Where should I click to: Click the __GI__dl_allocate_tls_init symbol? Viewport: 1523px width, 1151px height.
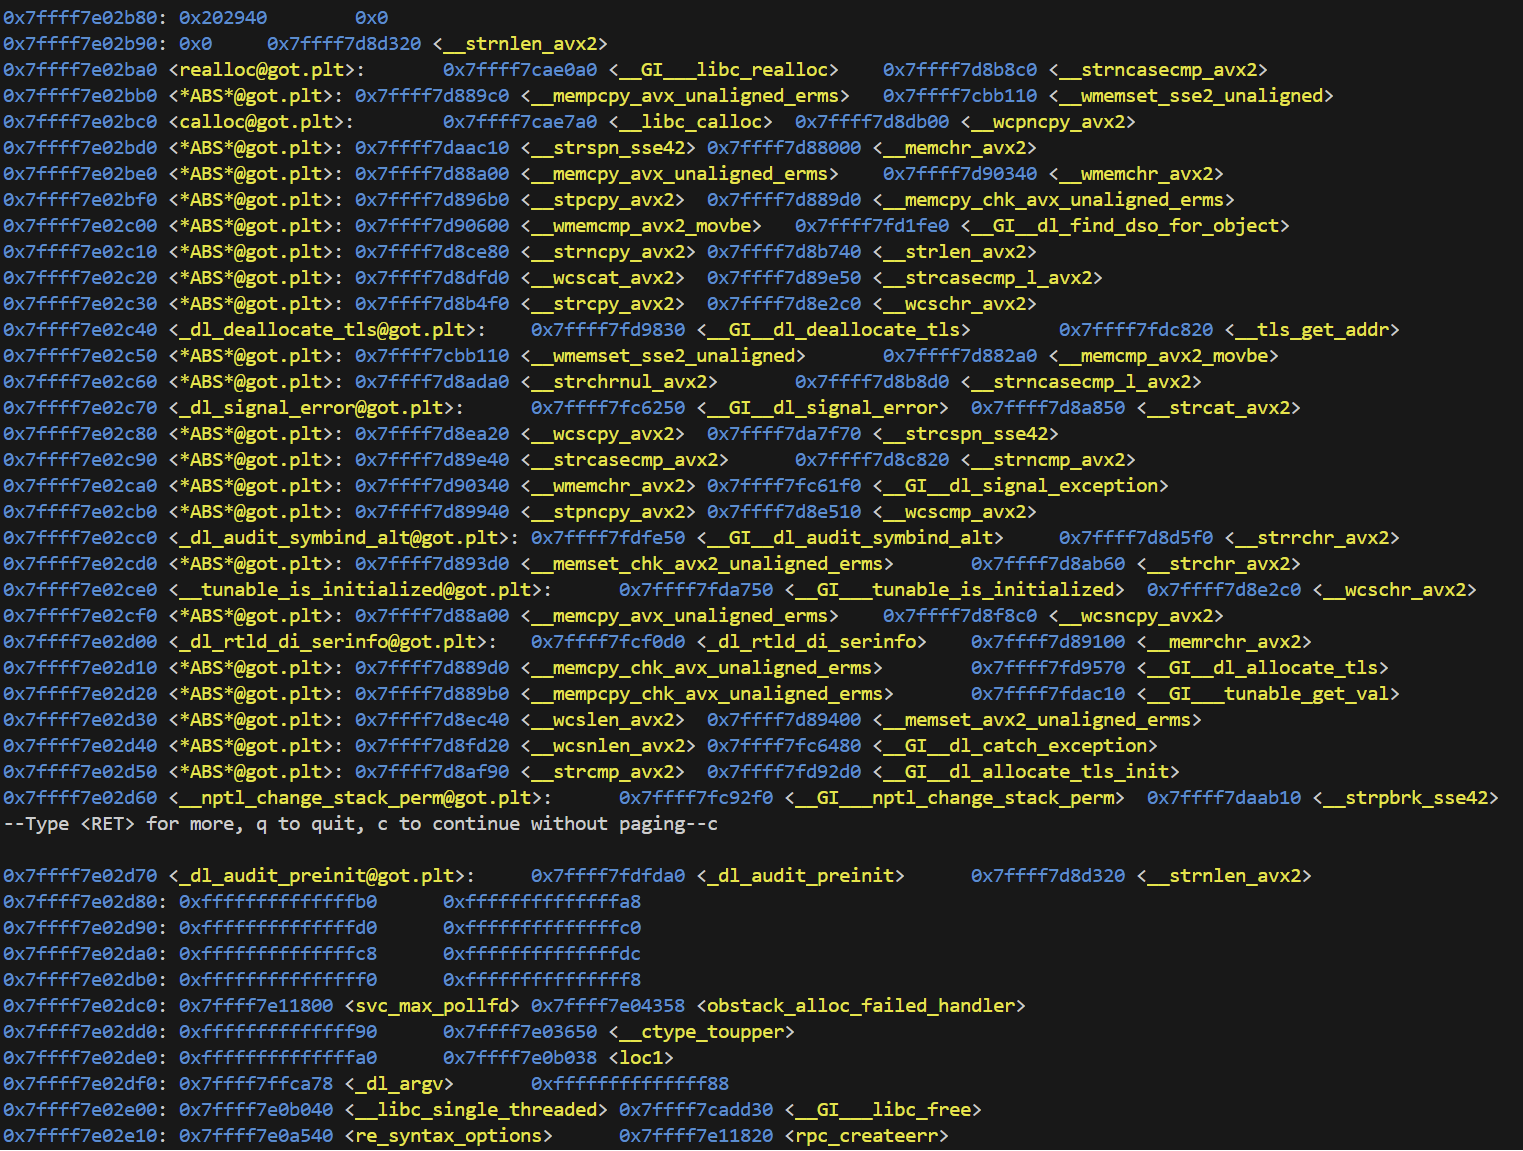1026,772
